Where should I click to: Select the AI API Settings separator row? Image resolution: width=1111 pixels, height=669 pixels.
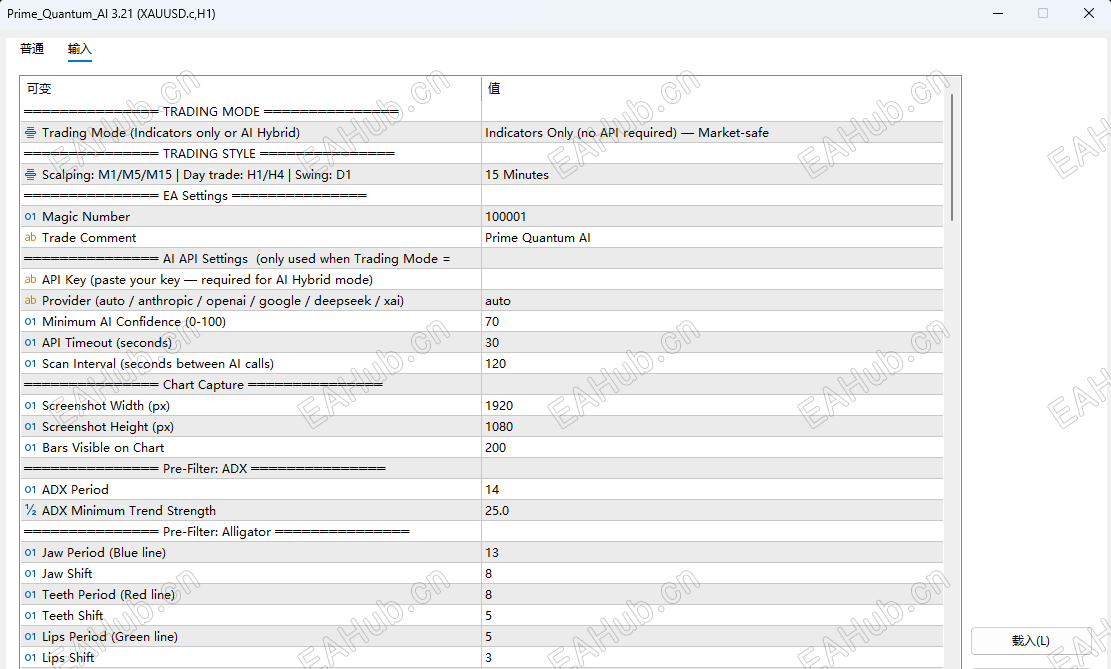tap(482, 259)
